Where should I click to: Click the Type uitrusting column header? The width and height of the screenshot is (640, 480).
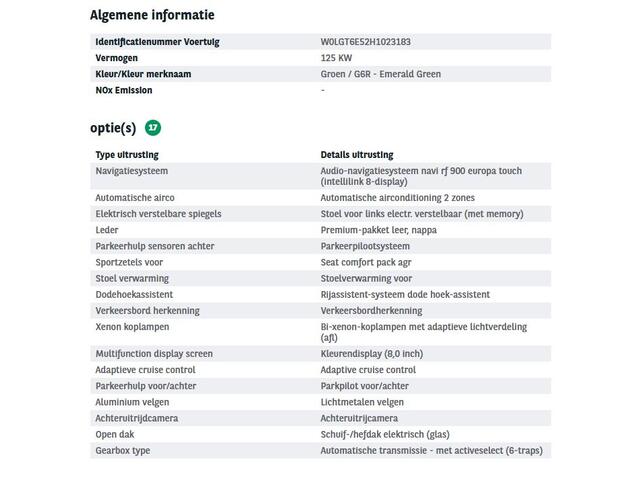[127, 155]
